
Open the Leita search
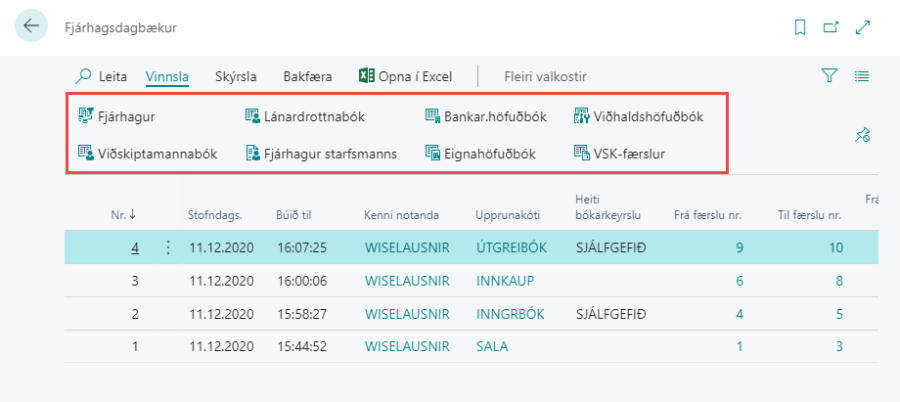(102, 76)
